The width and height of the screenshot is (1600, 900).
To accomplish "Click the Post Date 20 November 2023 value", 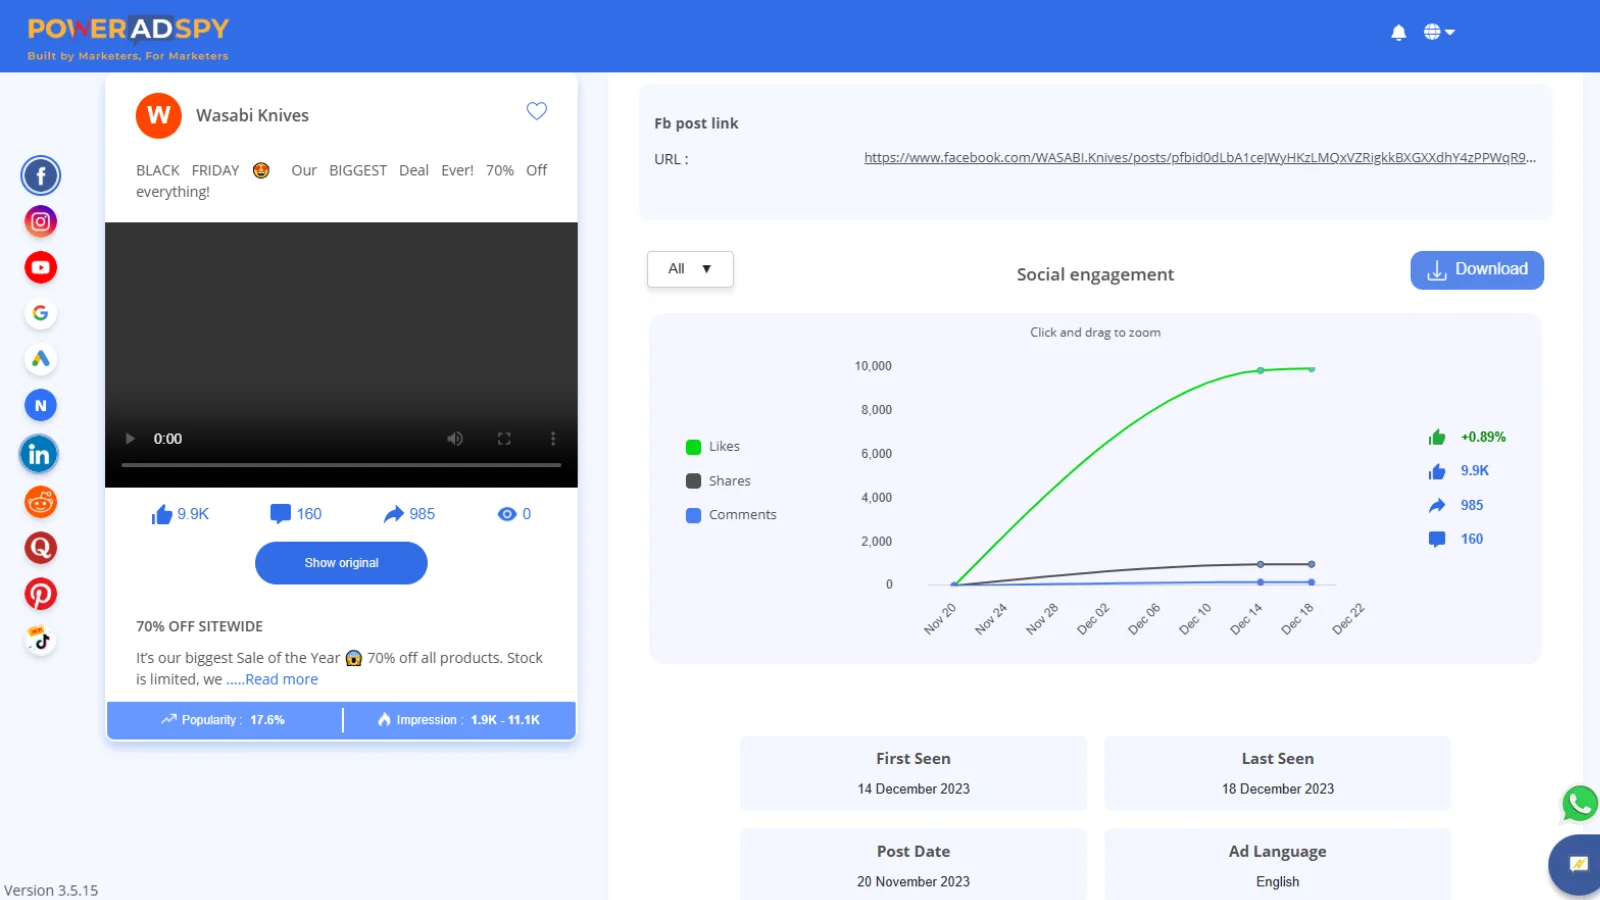I will (913, 882).
